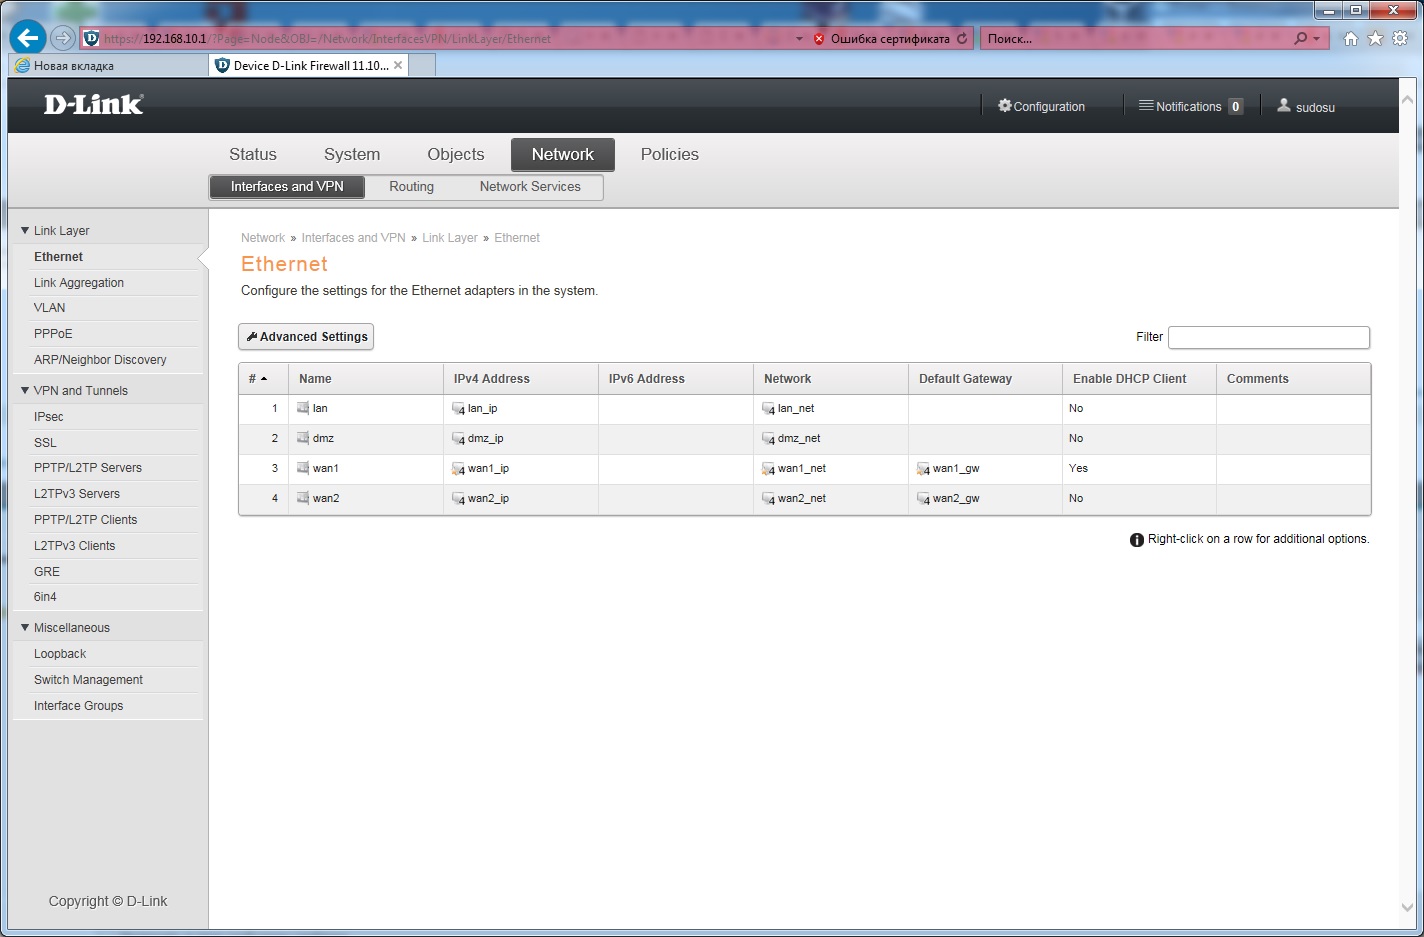Open the sudosu user menu
The width and height of the screenshot is (1424, 937).
coord(1306,106)
